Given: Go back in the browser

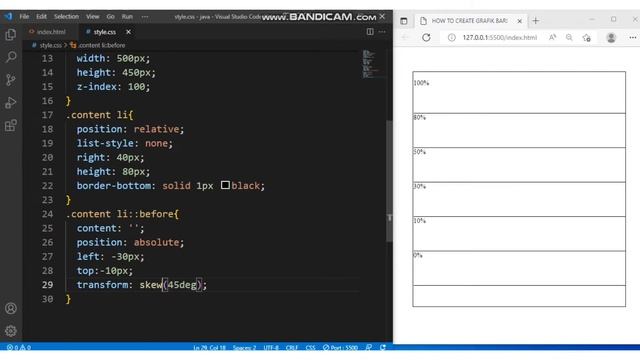Looking at the screenshot, I should (405, 38).
